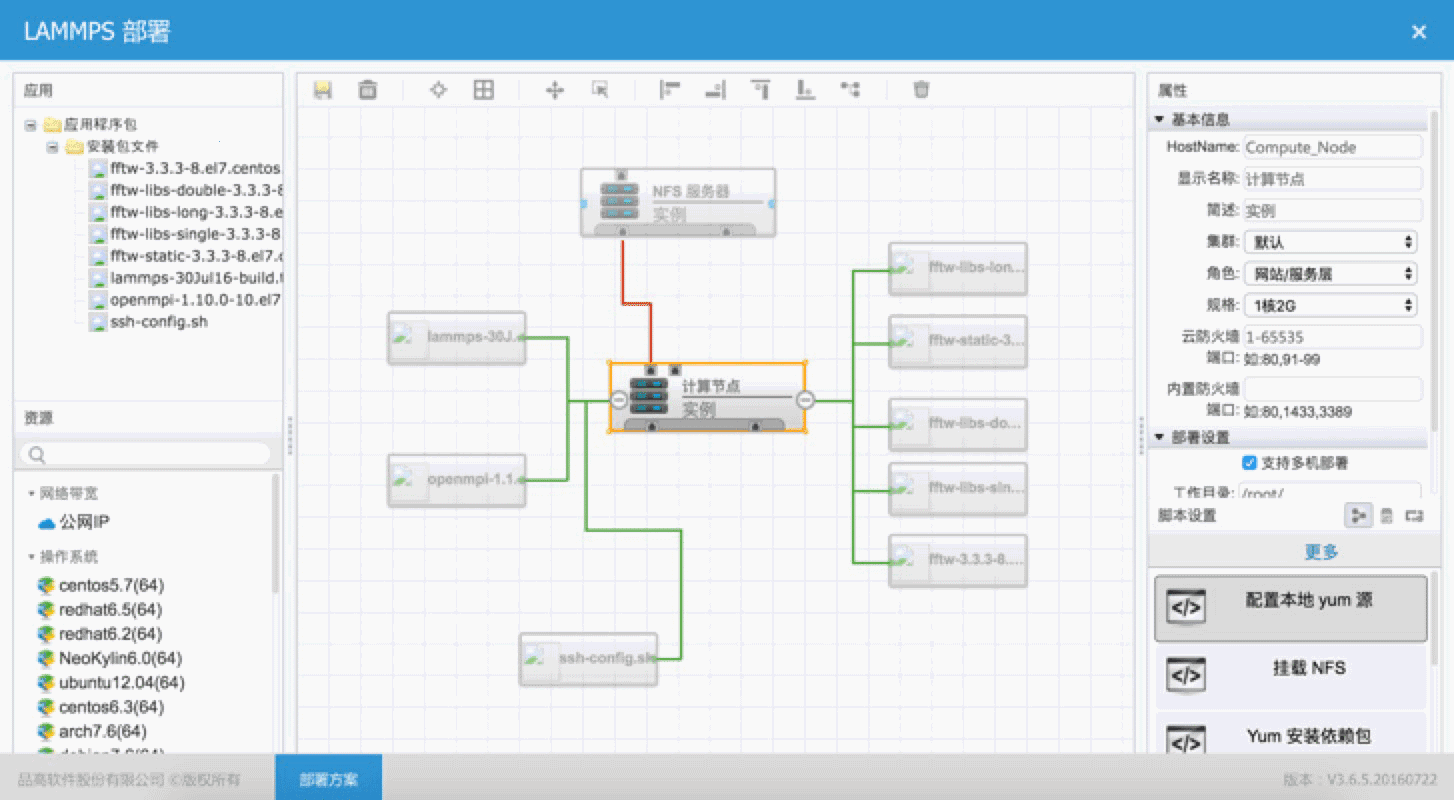
Task: Click the tree-view icon in 脚本设置 row
Action: (x=1358, y=516)
